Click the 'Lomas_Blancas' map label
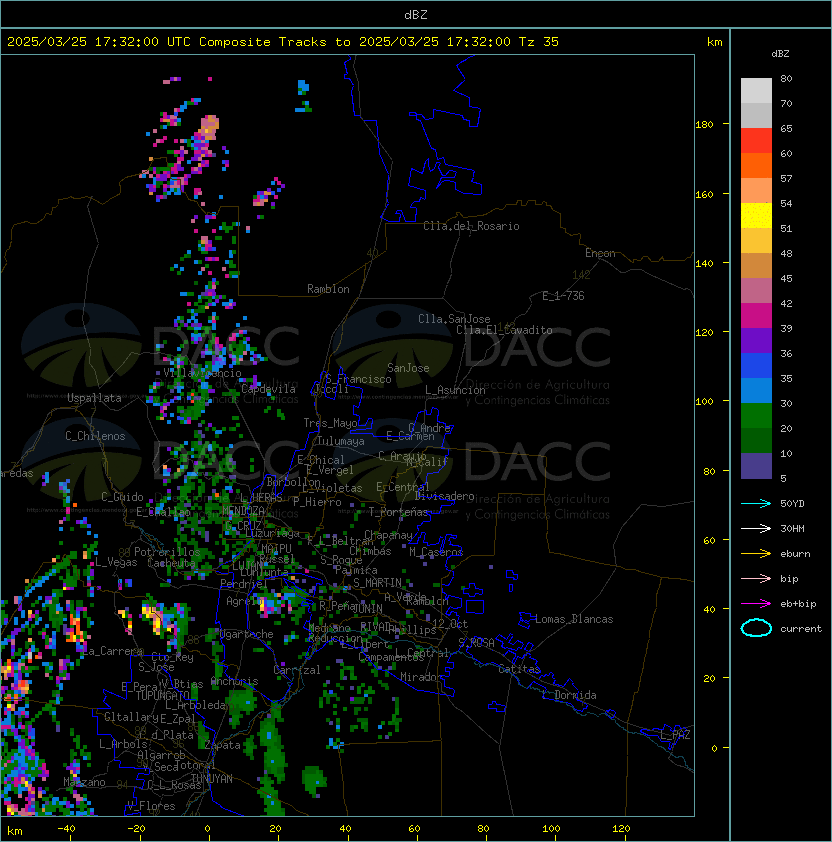 574,619
